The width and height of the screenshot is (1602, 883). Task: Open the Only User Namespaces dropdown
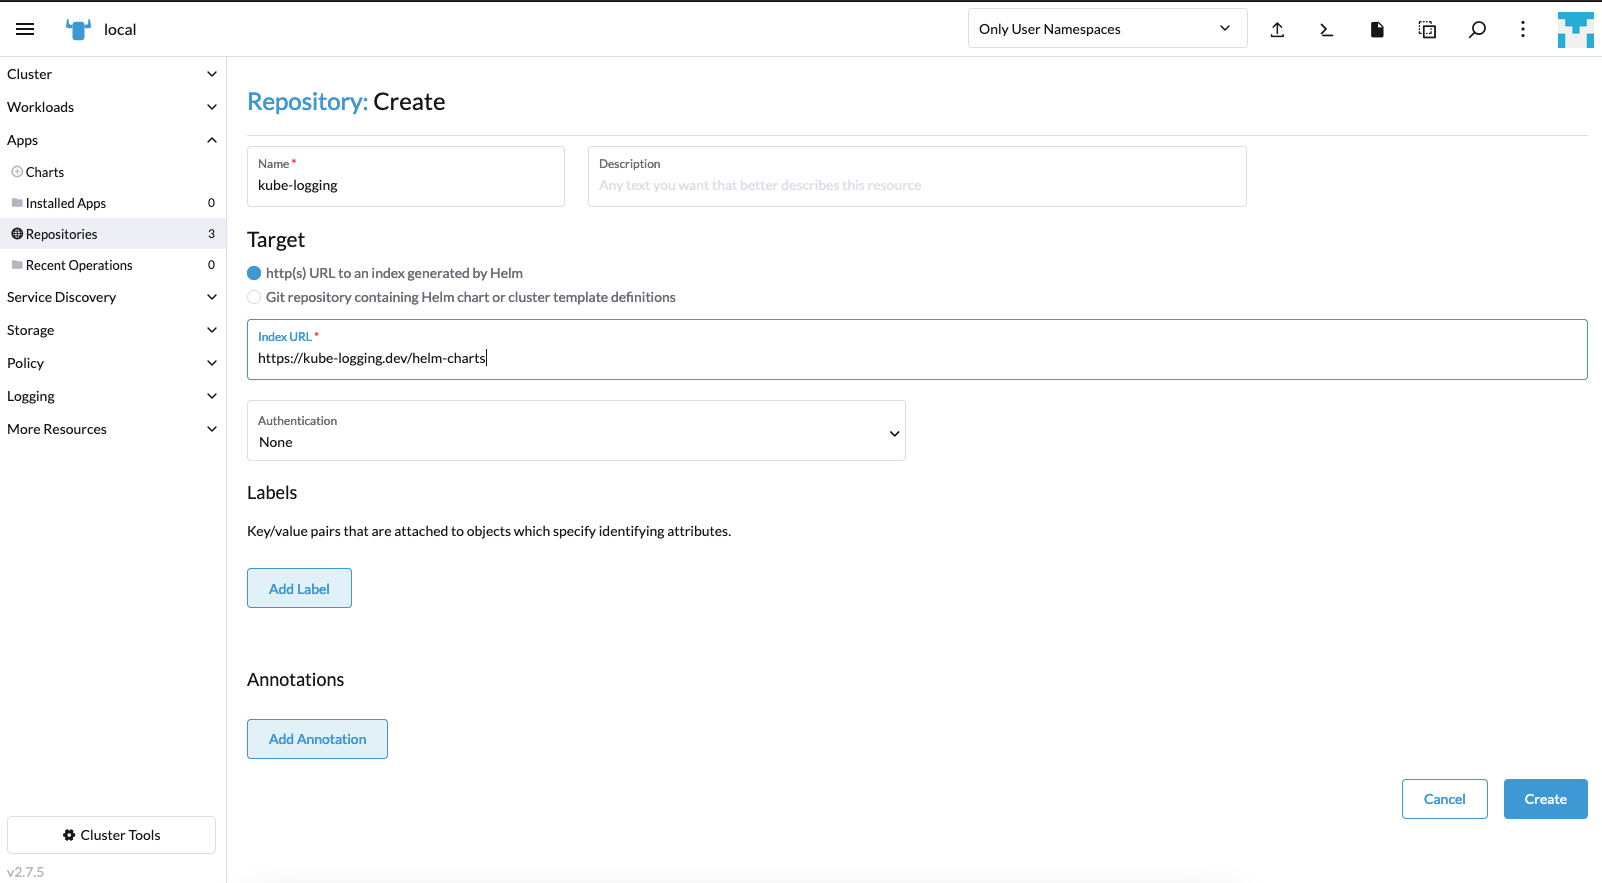pyautogui.click(x=1107, y=28)
